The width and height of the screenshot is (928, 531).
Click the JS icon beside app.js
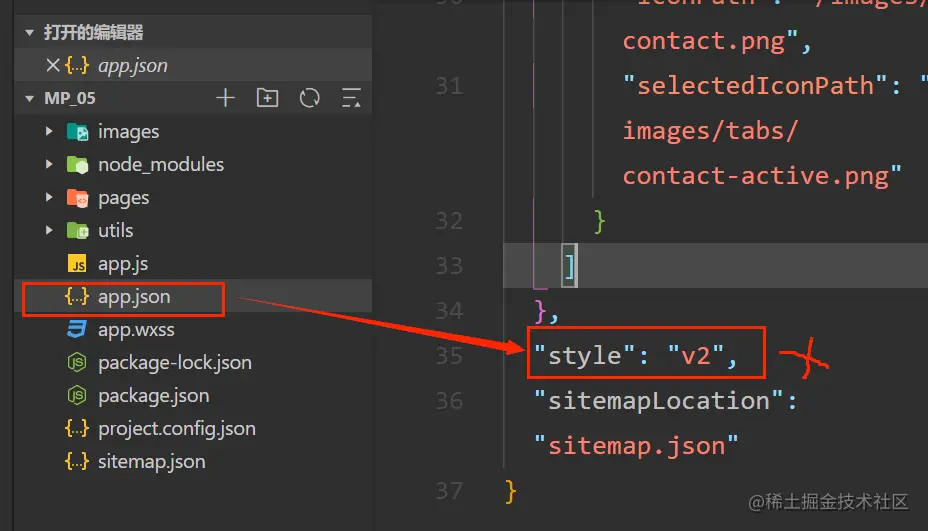coord(77,264)
